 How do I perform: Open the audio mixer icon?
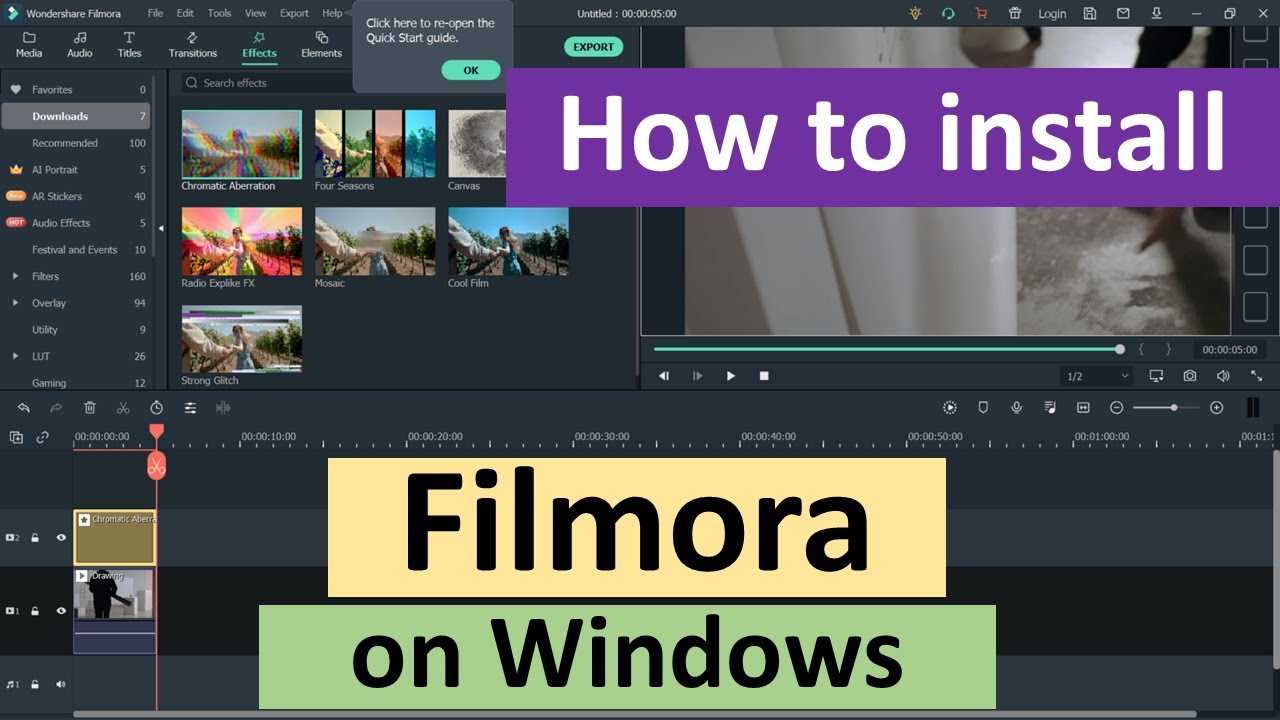point(1050,408)
